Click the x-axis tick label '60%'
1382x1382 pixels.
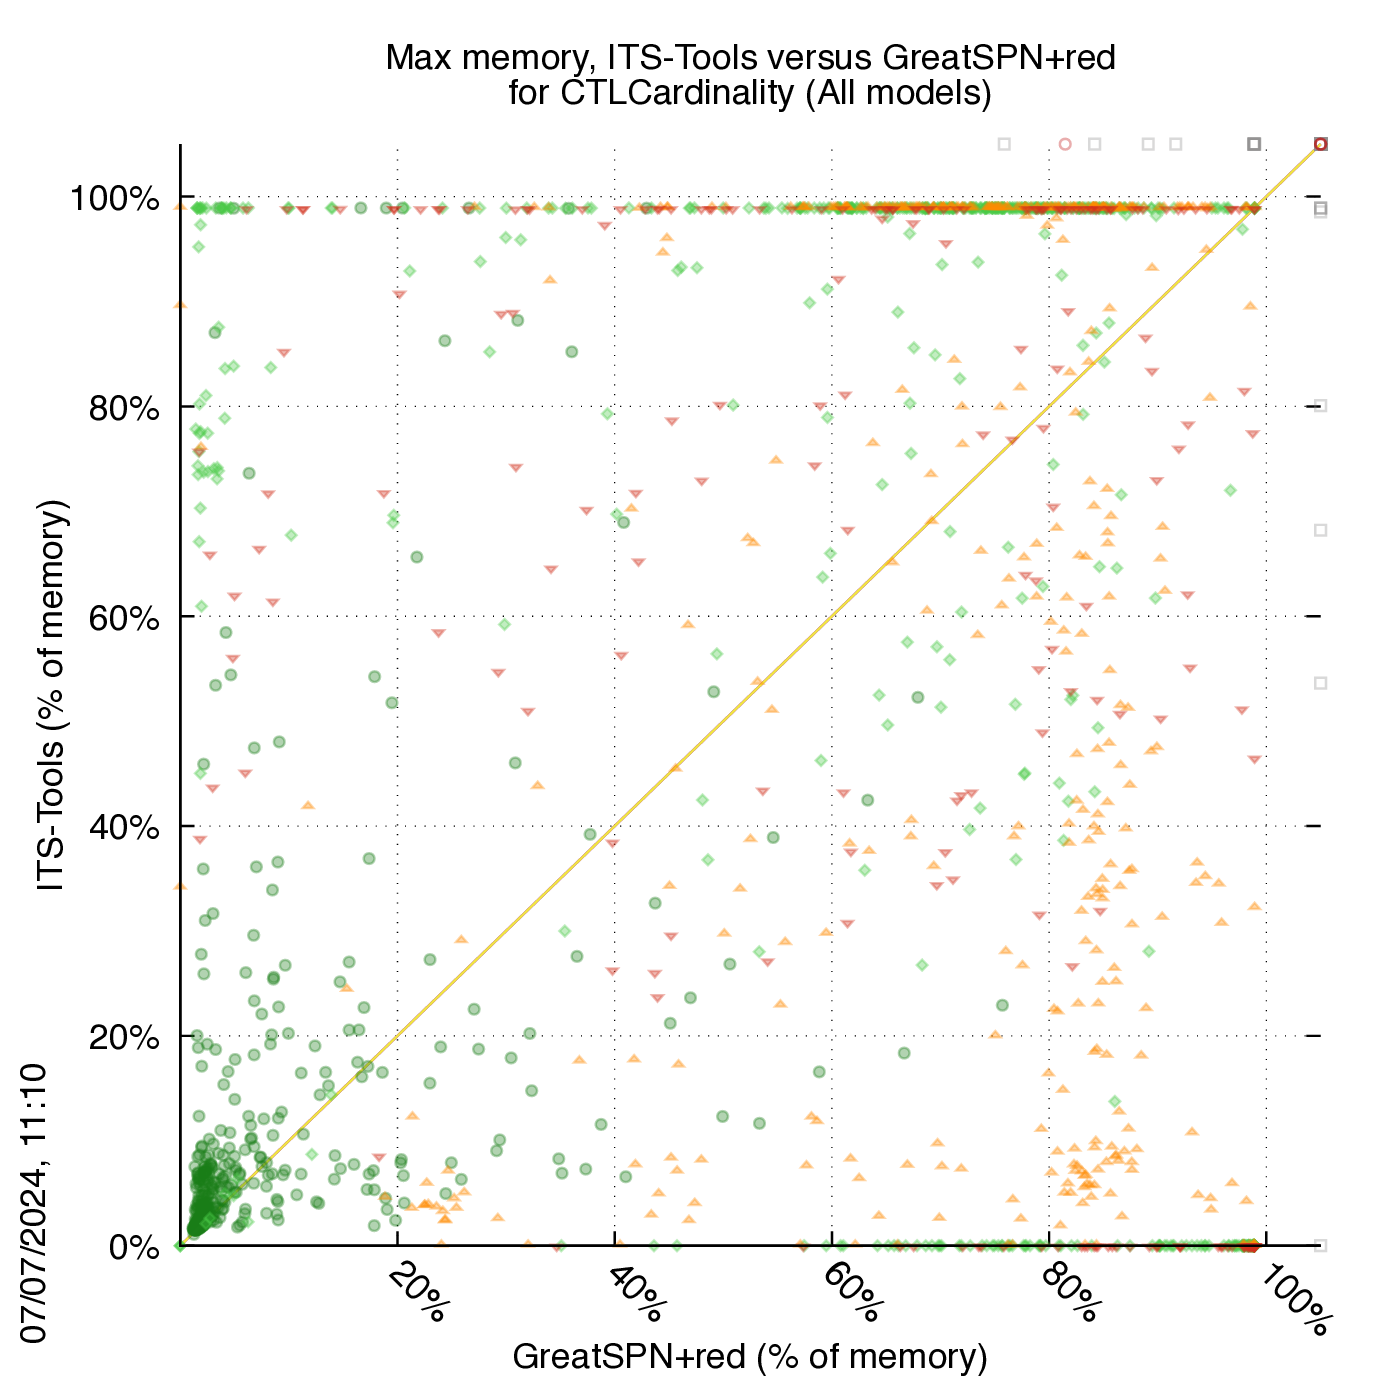(853, 1292)
